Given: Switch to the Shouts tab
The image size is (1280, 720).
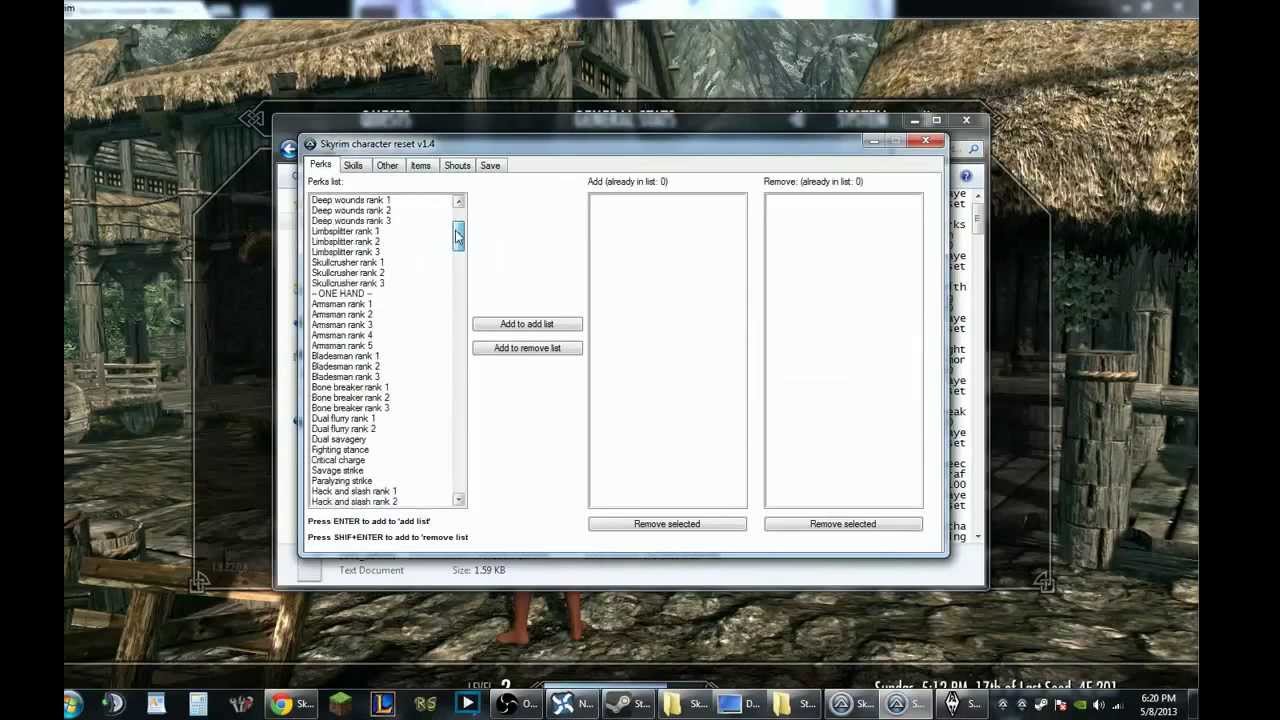Looking at the screenshot, I should click(457, 165).
